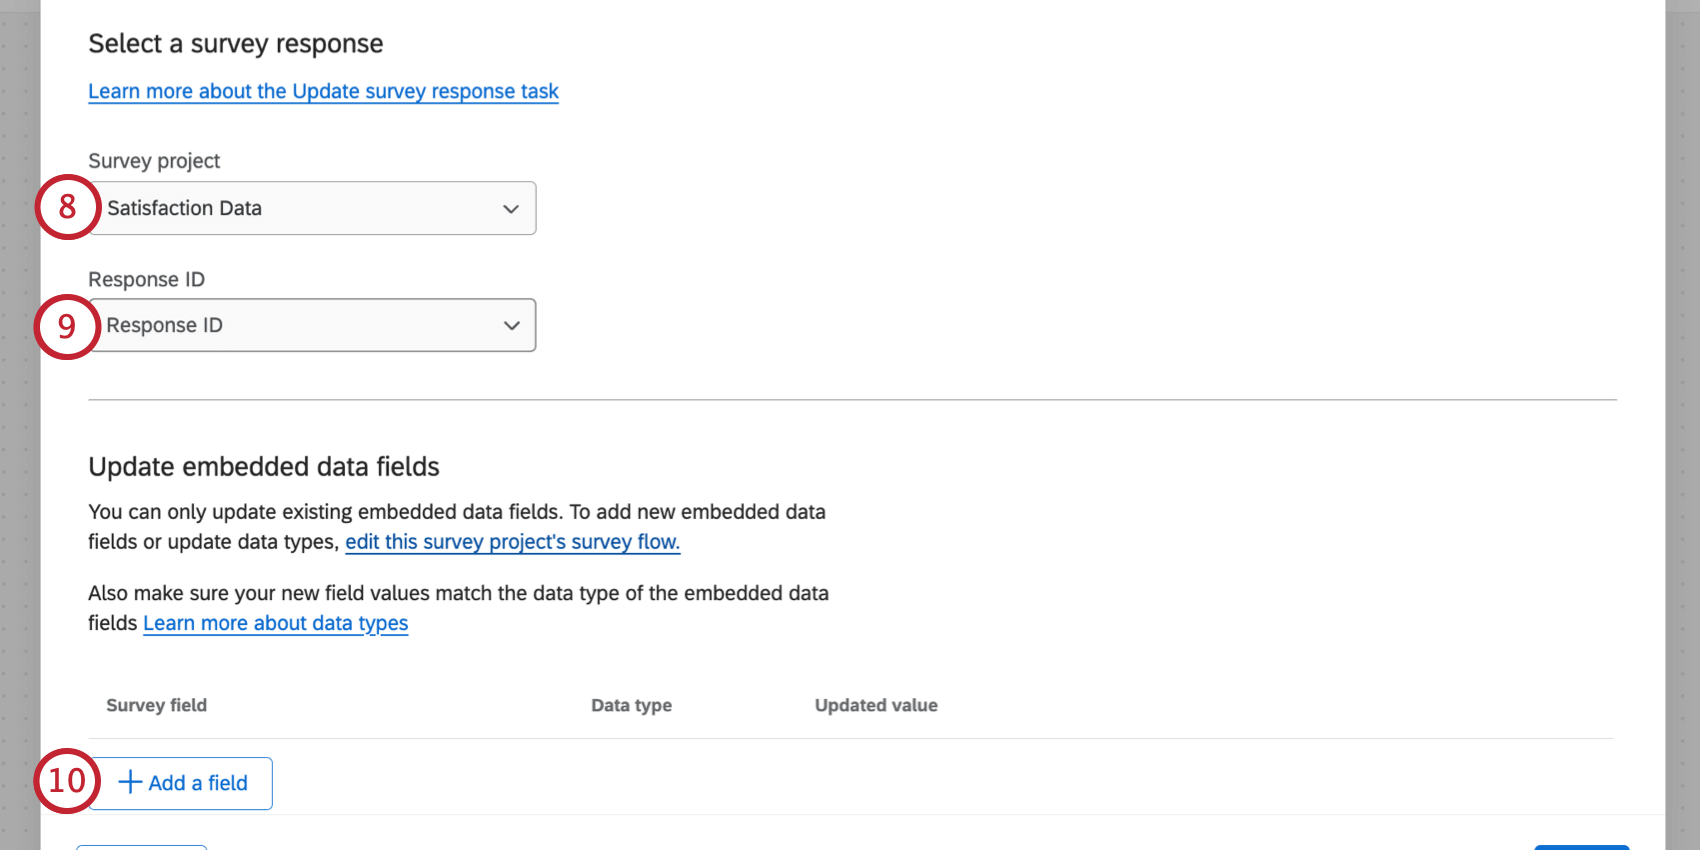Click the "Select a survey response" heading
Screen dimensions: 1700x850
[235, 43]
